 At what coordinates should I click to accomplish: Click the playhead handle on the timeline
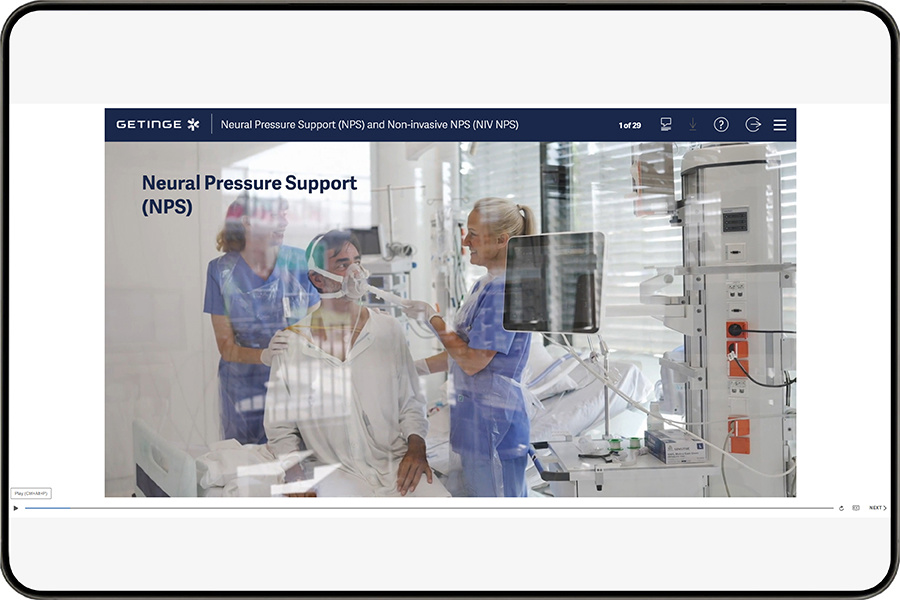[x=71, y=507]
